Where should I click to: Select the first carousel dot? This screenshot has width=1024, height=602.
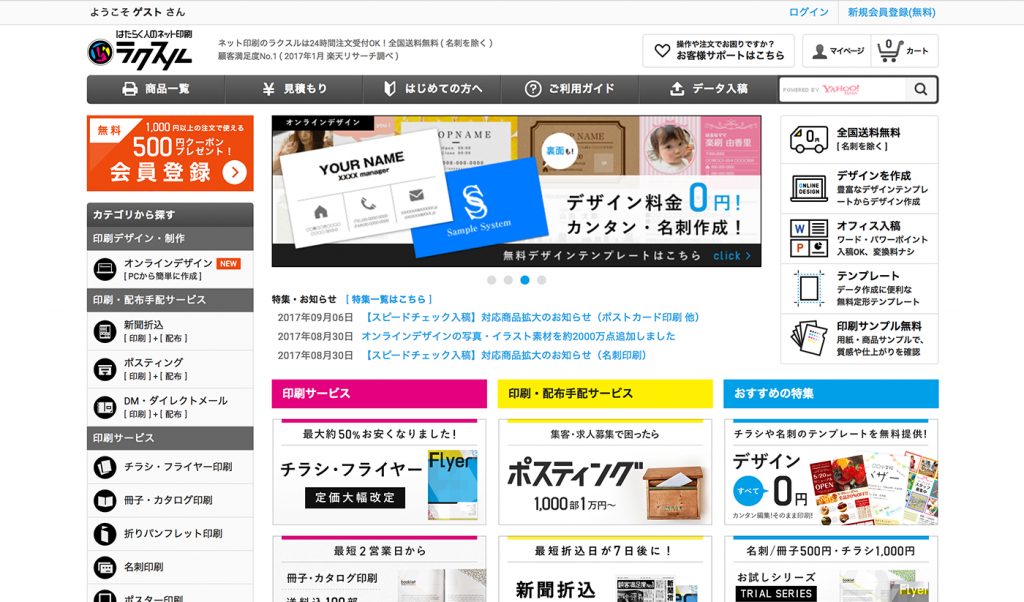[491, 280]
